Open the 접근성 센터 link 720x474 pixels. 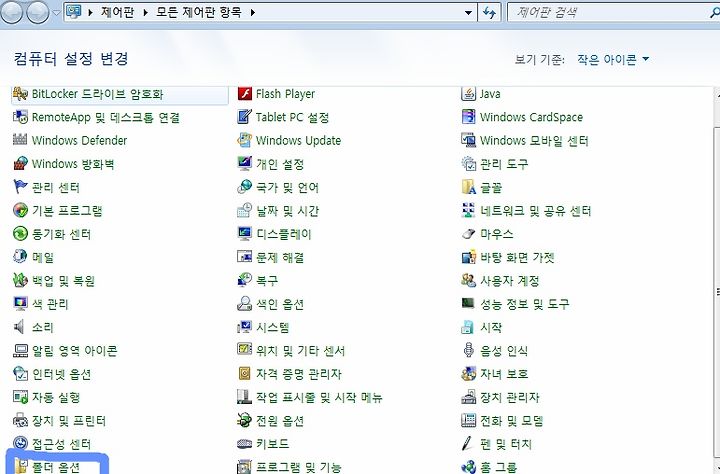62,444
